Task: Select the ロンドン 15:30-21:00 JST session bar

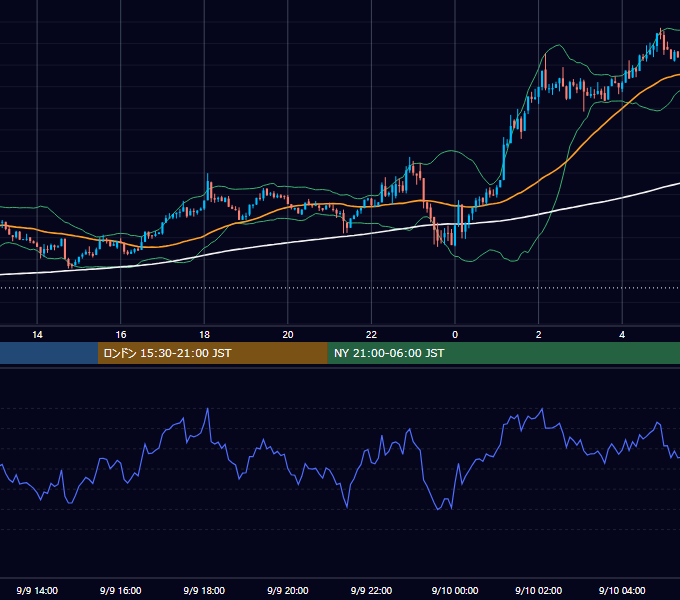Action: coord(212,353)
